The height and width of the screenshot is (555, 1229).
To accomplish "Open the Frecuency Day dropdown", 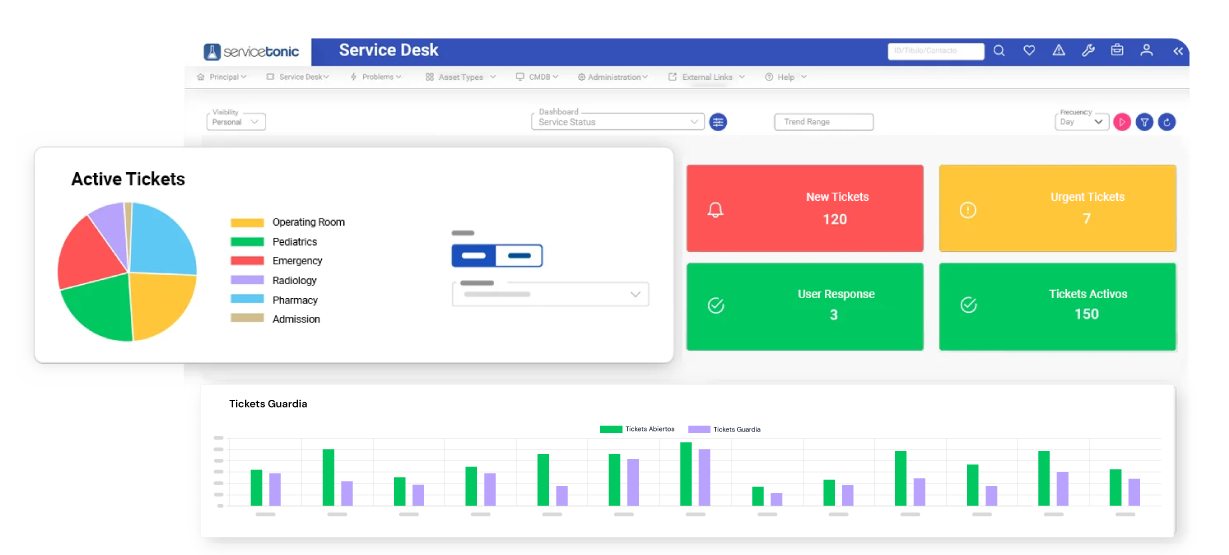I will 1081,122.
